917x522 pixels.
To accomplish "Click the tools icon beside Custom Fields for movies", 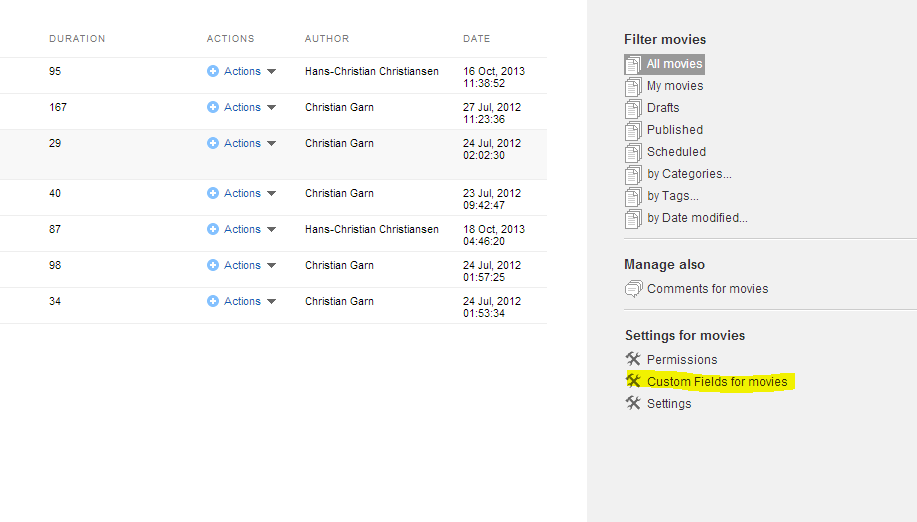I will 633,381.
